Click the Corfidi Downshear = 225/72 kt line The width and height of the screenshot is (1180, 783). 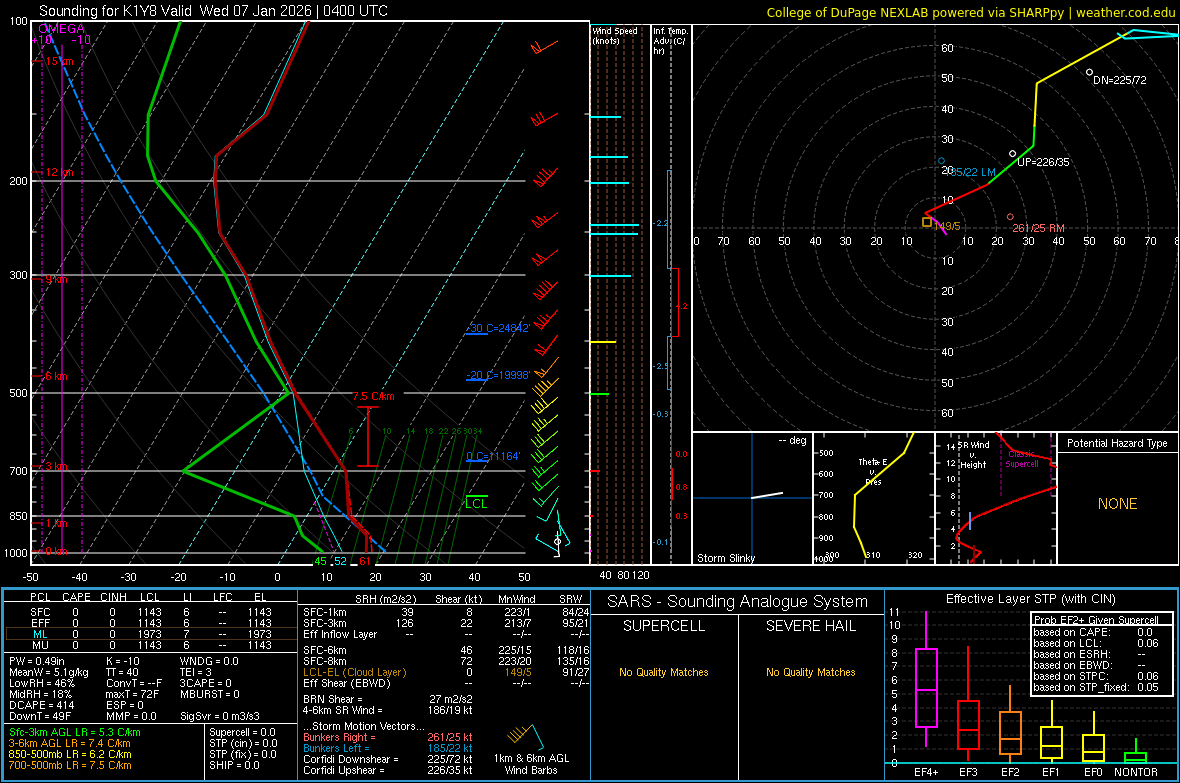pyautogui.click(x=387, y=759)
